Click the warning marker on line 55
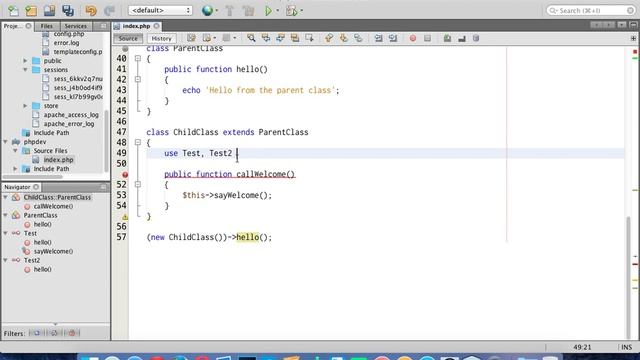 click(125, 217)
